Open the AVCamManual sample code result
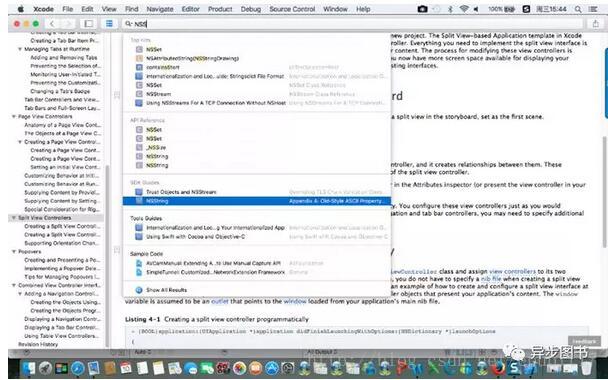 pos(256,263)
